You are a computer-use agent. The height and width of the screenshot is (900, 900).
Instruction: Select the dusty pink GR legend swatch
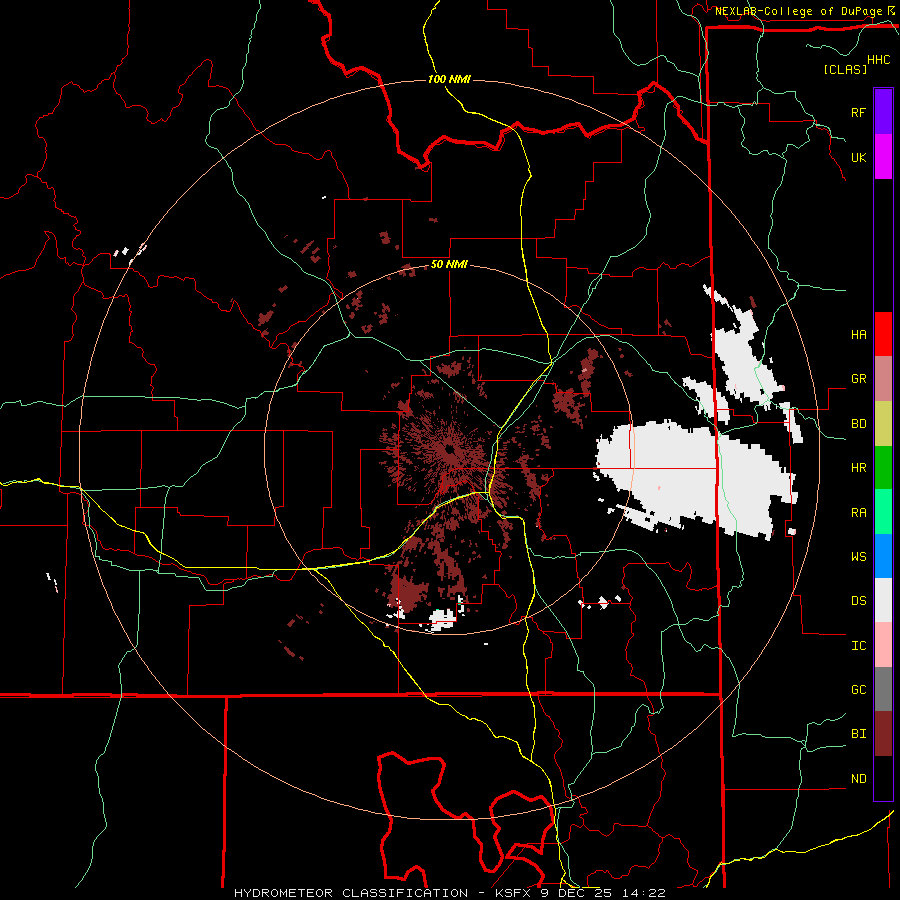pos(883,378)
